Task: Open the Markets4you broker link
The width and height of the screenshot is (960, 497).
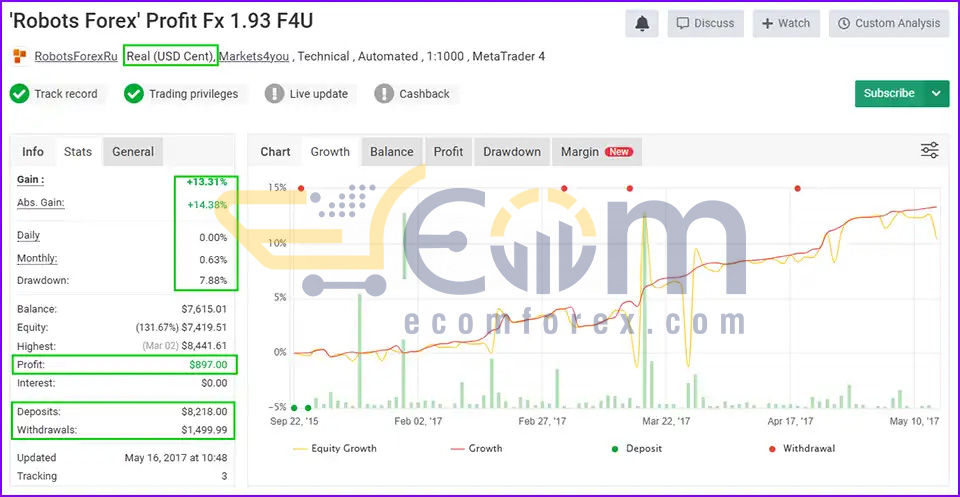Action: click(254, 56)
